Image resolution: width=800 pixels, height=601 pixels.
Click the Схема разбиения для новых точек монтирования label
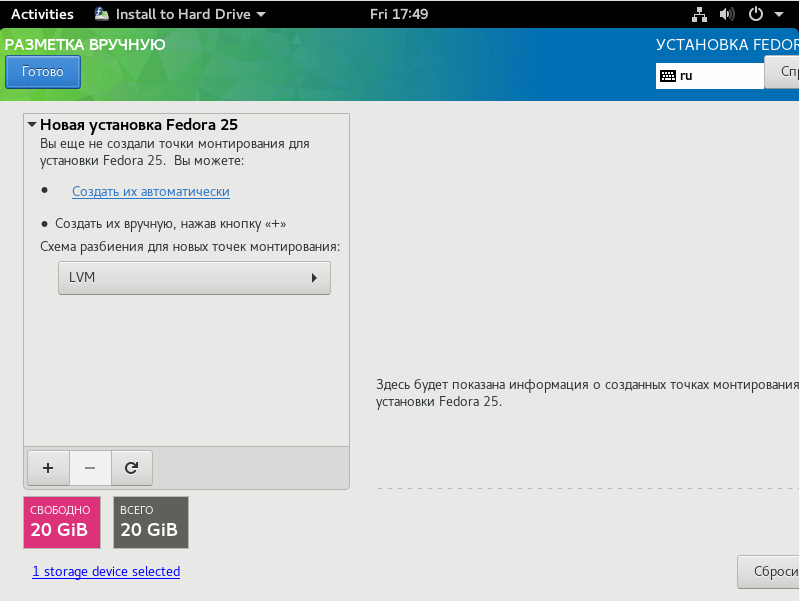[190, 247]
